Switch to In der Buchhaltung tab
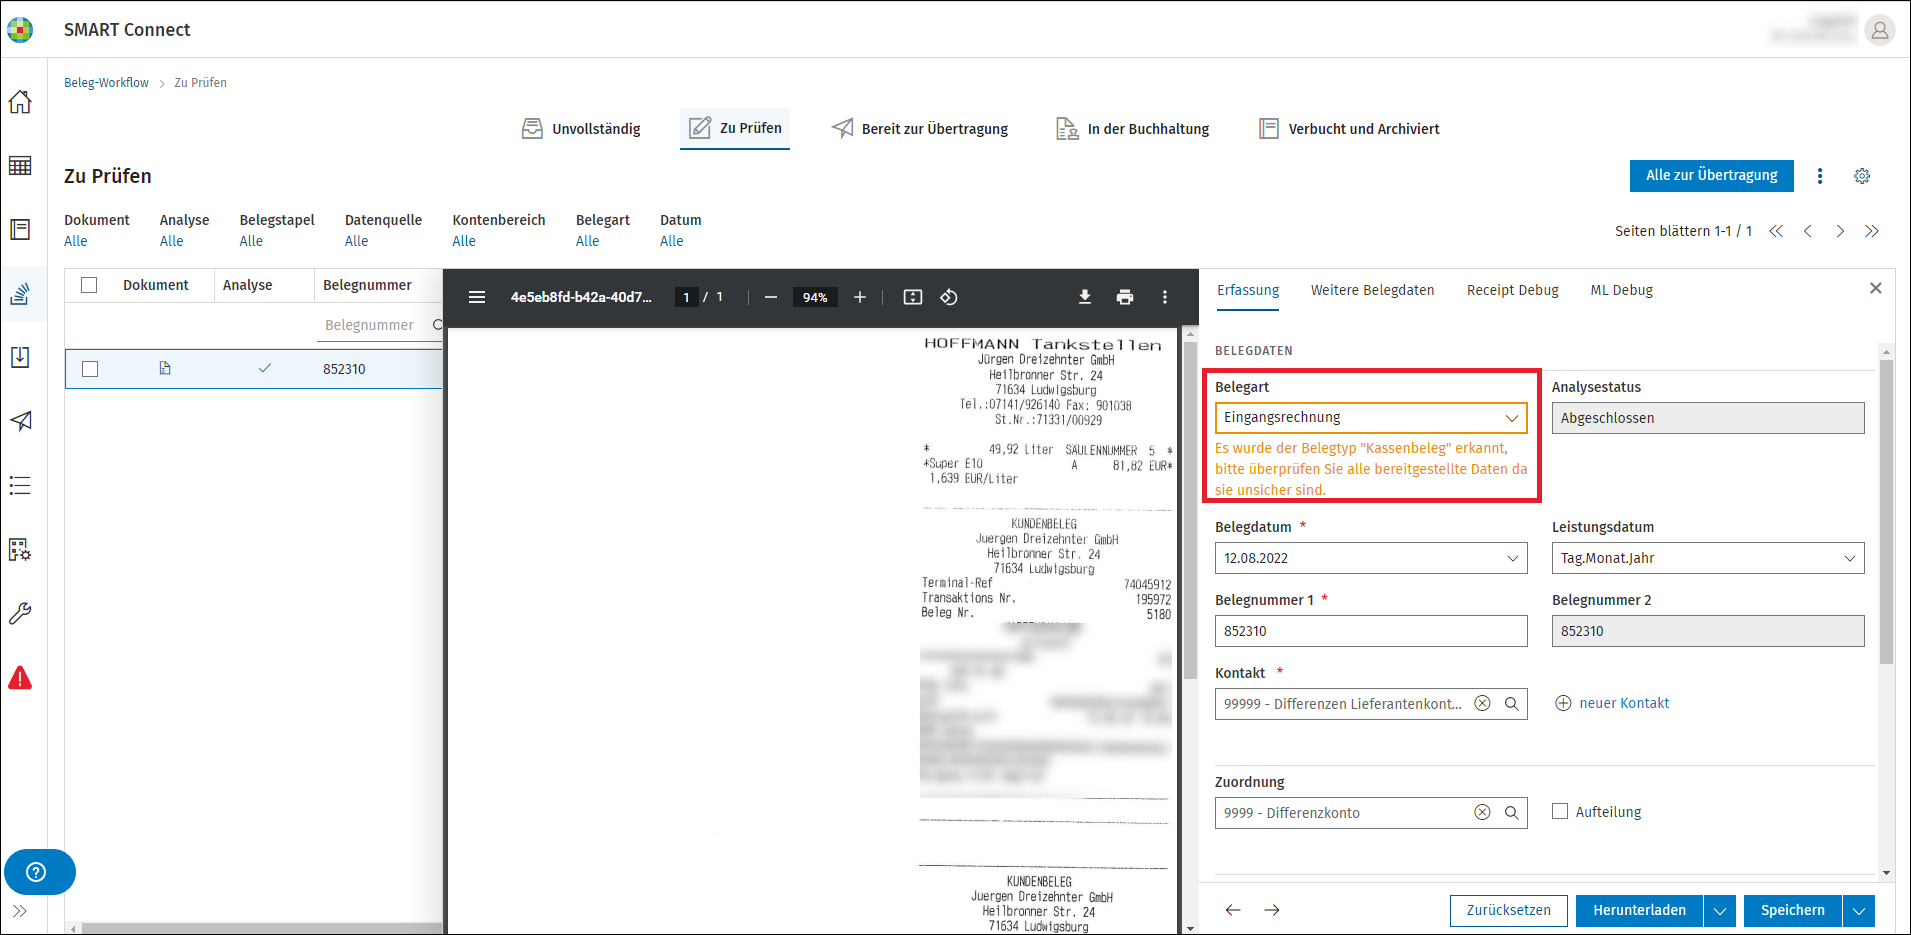 1133,129
